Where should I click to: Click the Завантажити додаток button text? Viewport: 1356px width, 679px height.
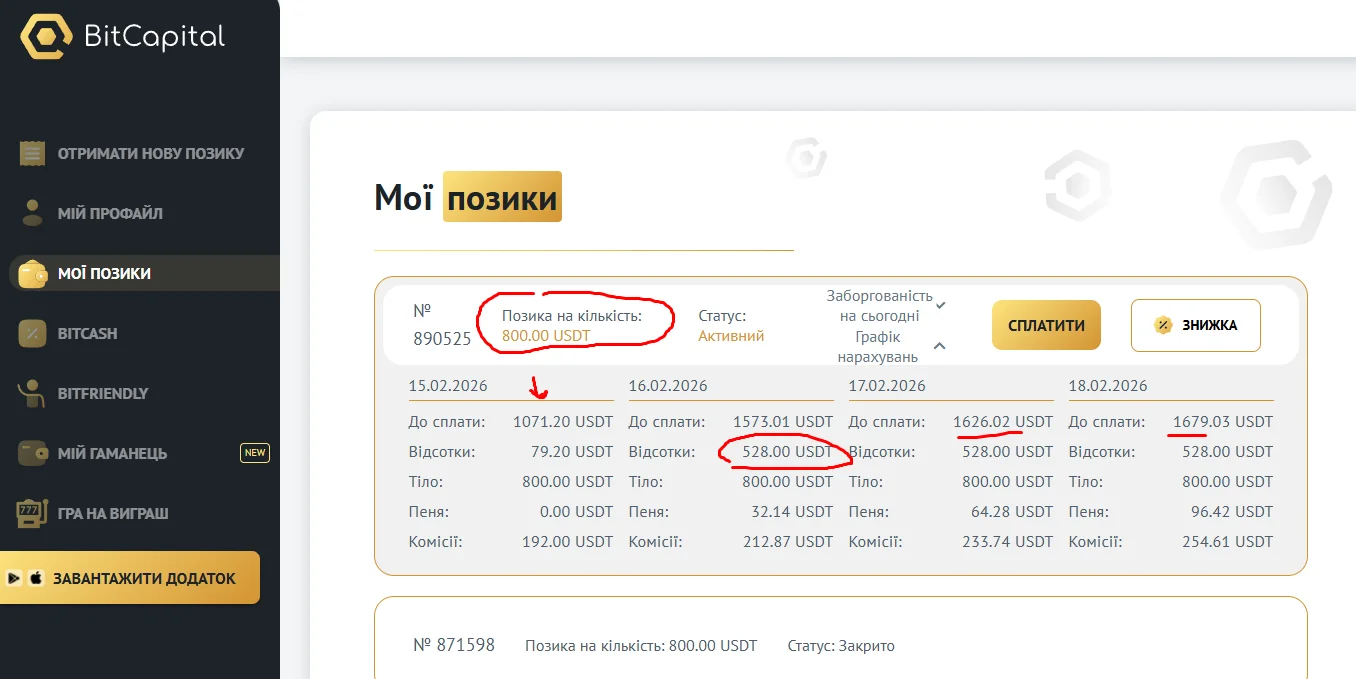[x=144, y=578]
